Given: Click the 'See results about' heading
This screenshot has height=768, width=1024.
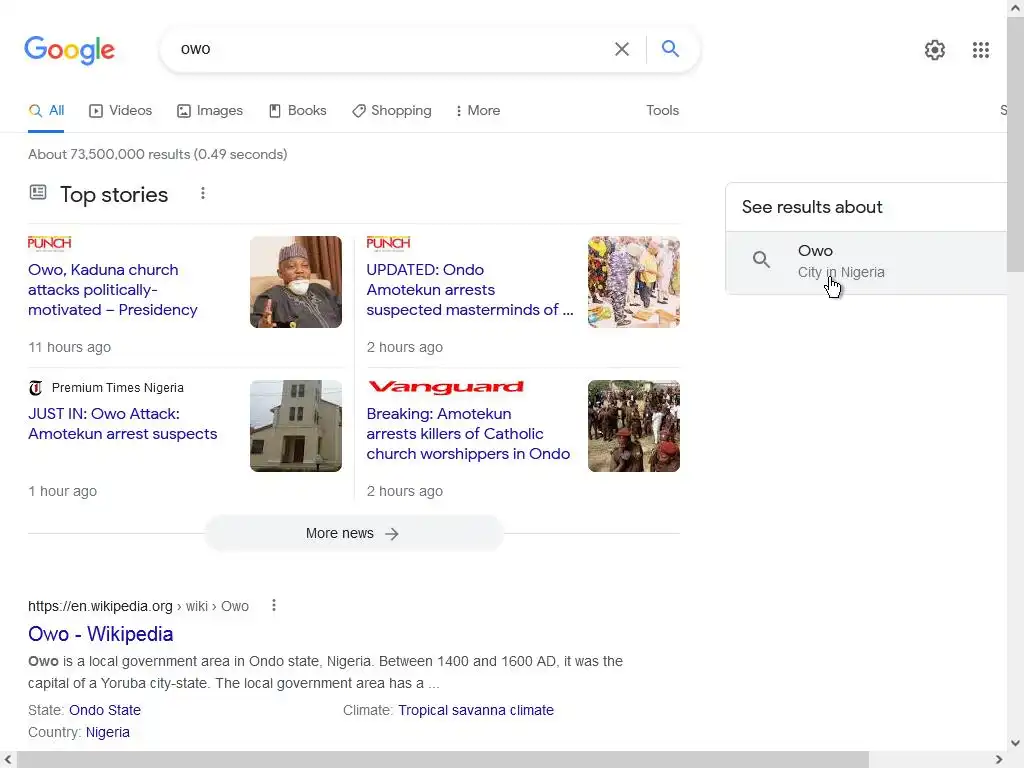Looking at the screenshot, I should (x=812, y=207).
